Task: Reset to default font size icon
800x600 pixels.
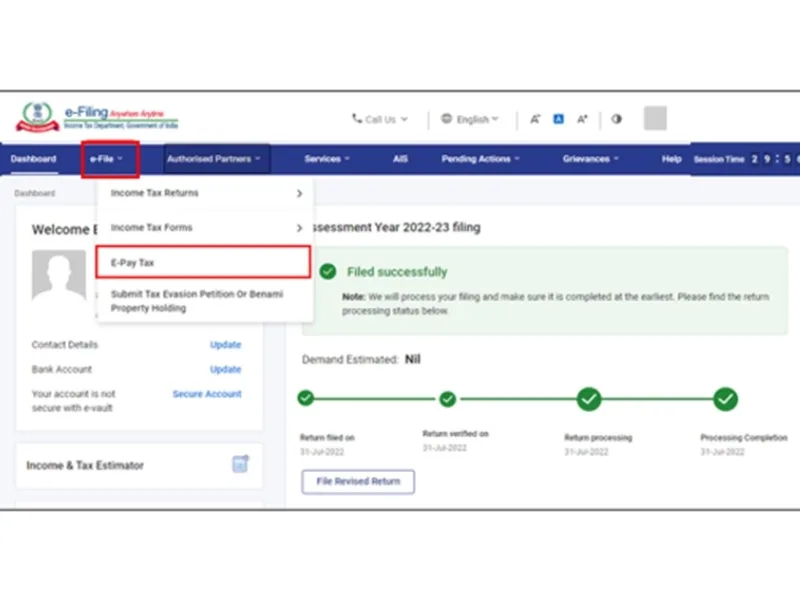Action: click(559, 119)
